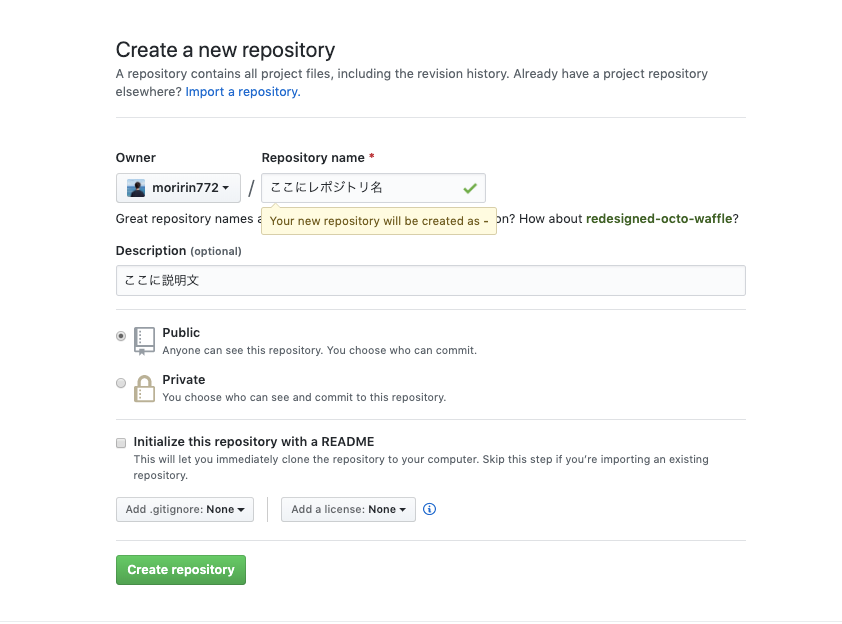The width and height of the screenshot is (842, 624).
Task: Select the Private radio button
Action: point(121,383)
